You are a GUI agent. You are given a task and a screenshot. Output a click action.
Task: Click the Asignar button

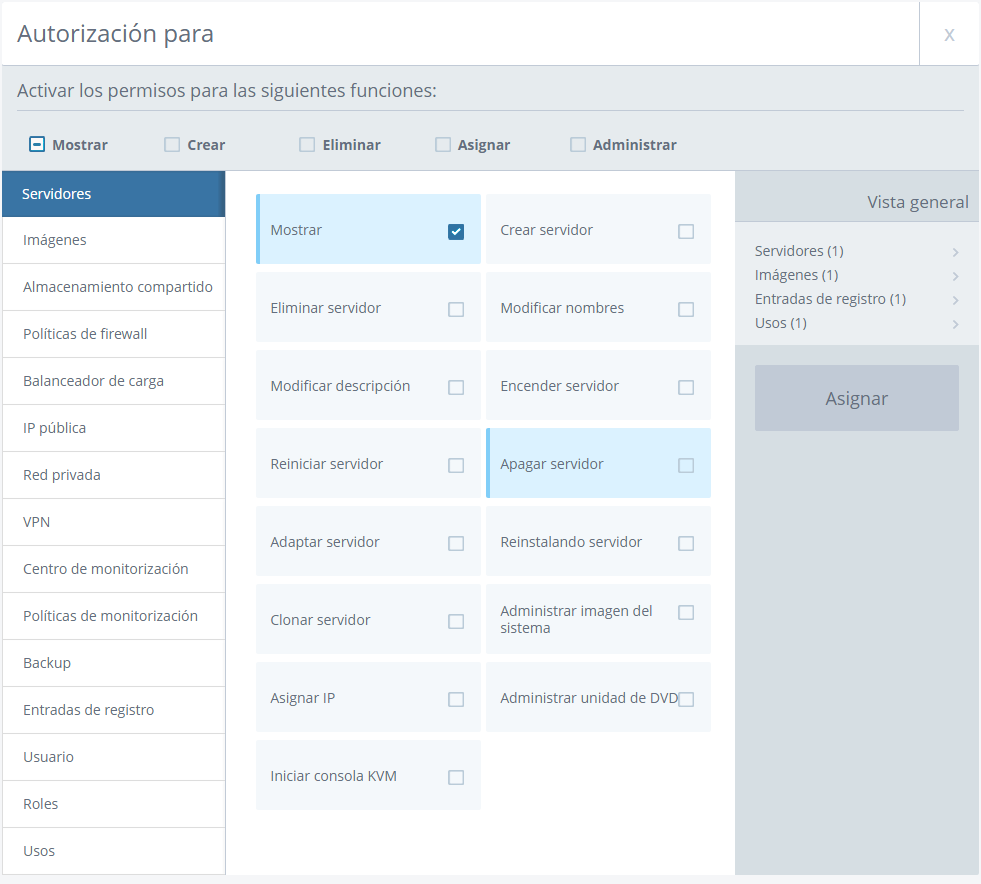[x=856, y=398]
